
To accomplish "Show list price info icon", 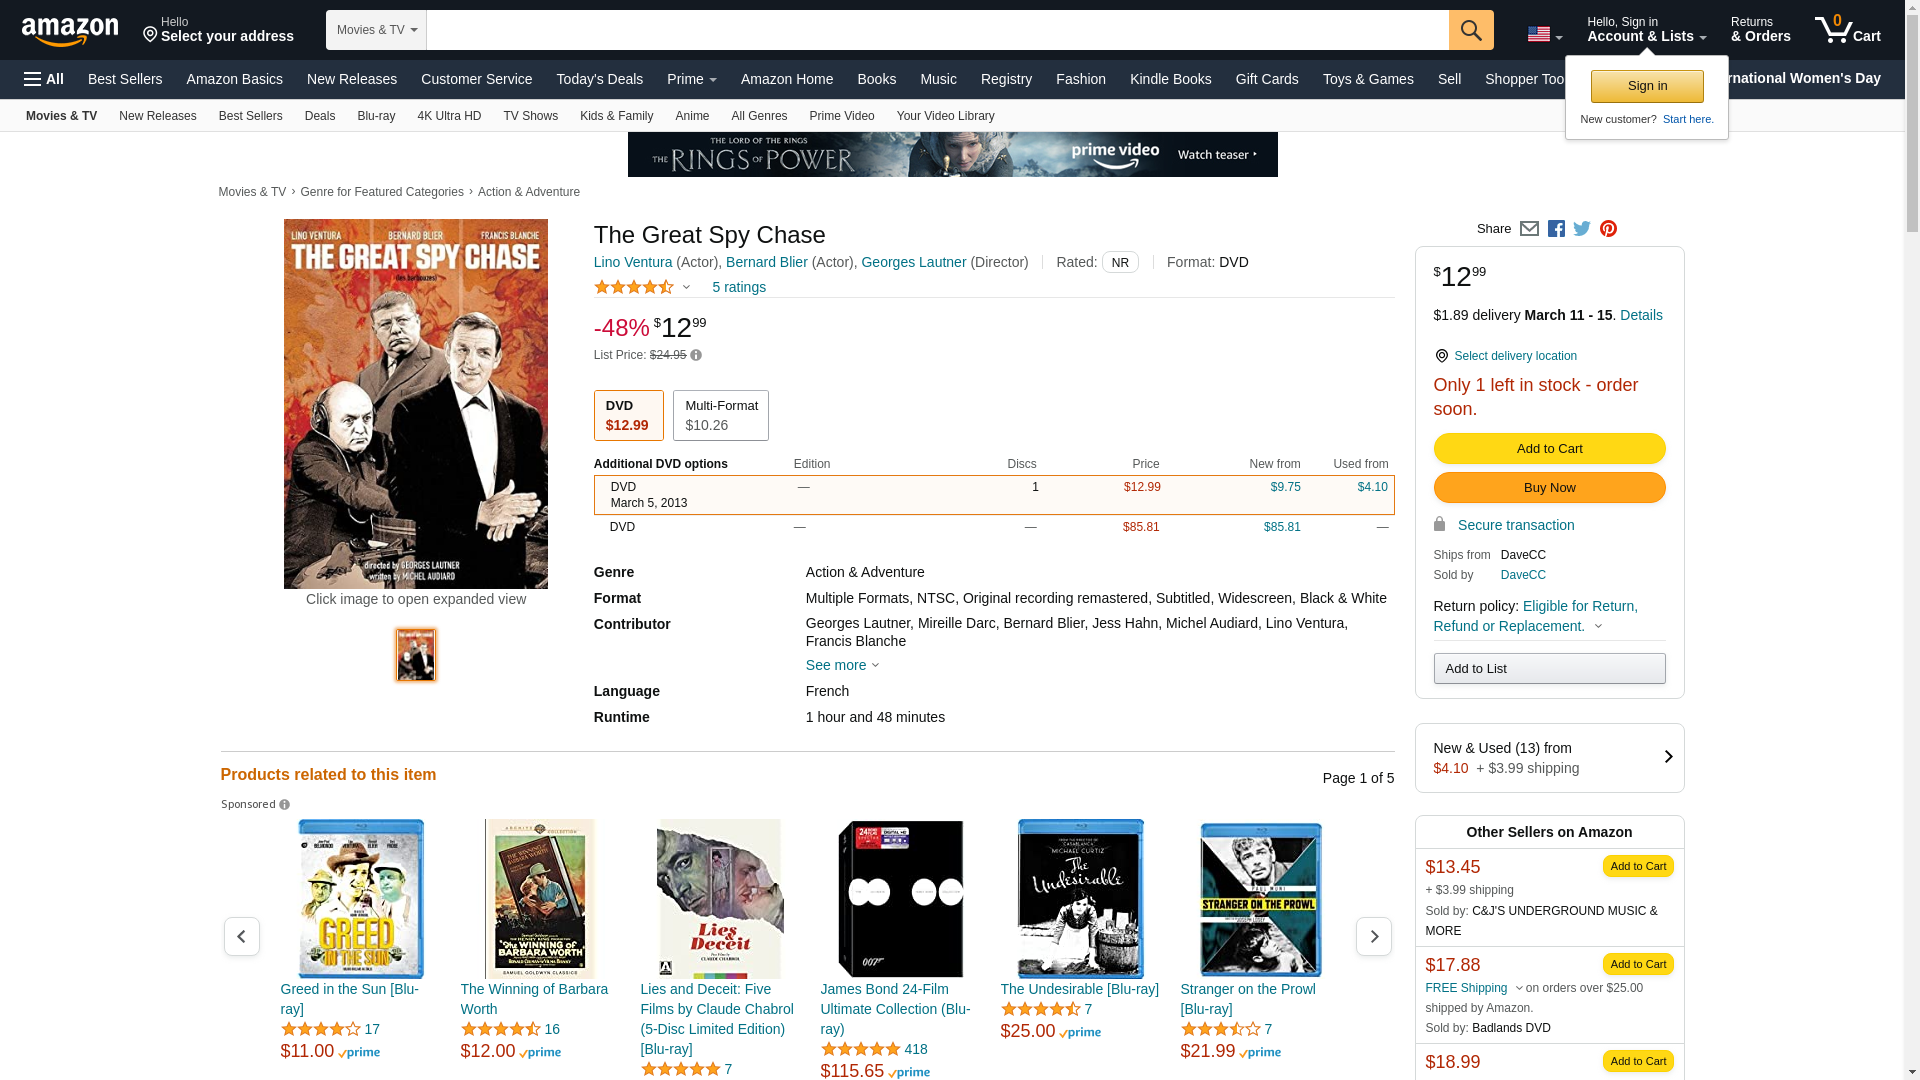I will coord(696,355).
